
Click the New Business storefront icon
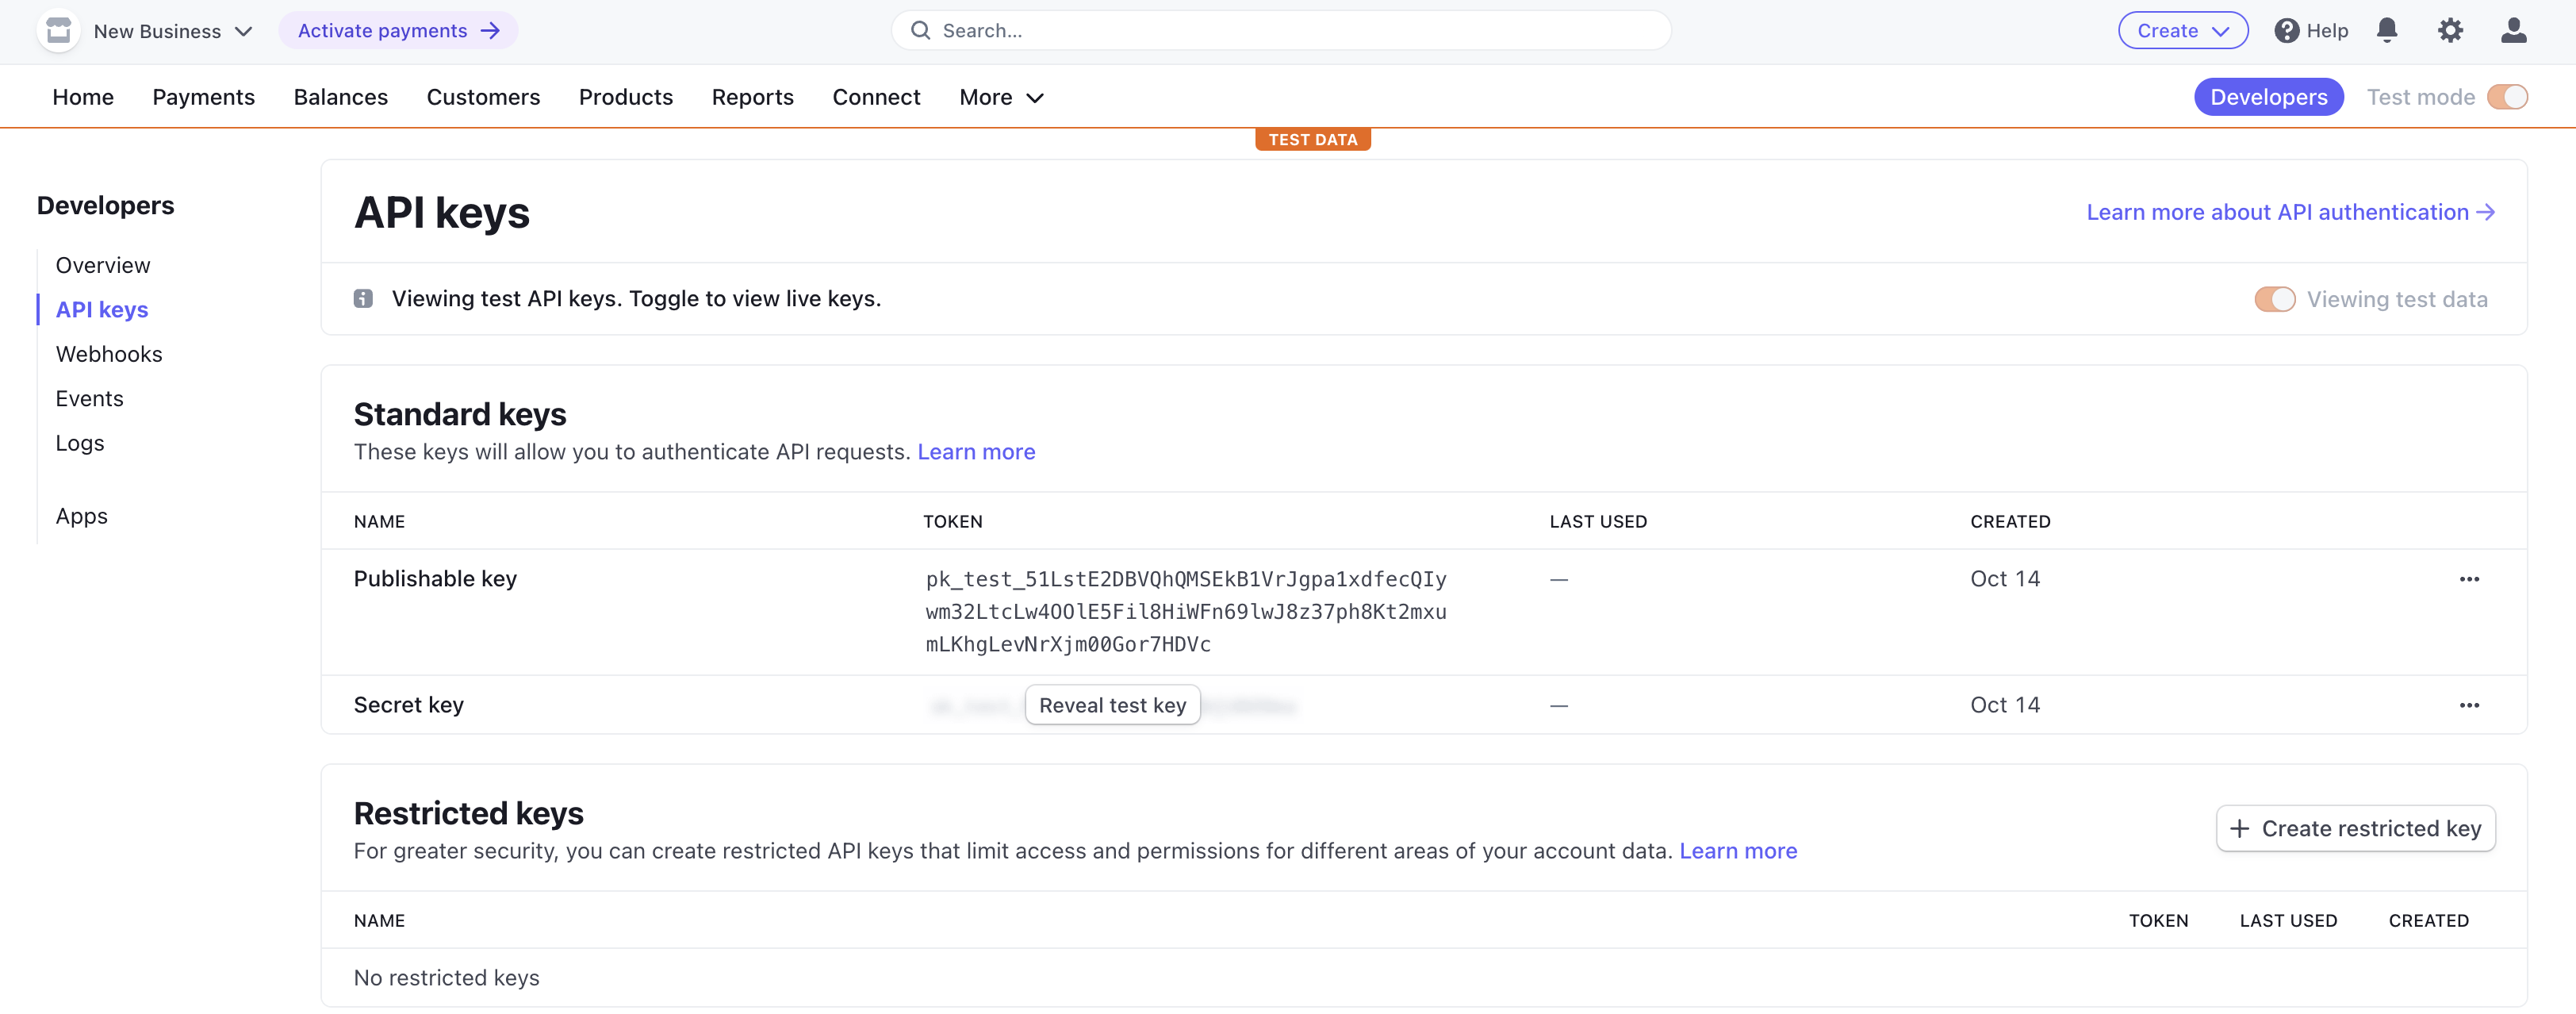(58, 30)
